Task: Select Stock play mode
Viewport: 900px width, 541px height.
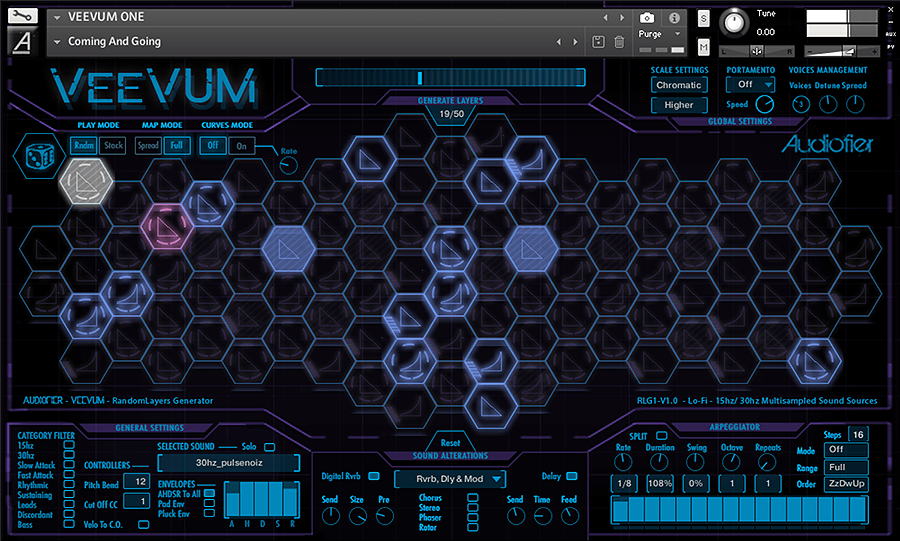Action: pyautogui.click(x=113, y=146)
